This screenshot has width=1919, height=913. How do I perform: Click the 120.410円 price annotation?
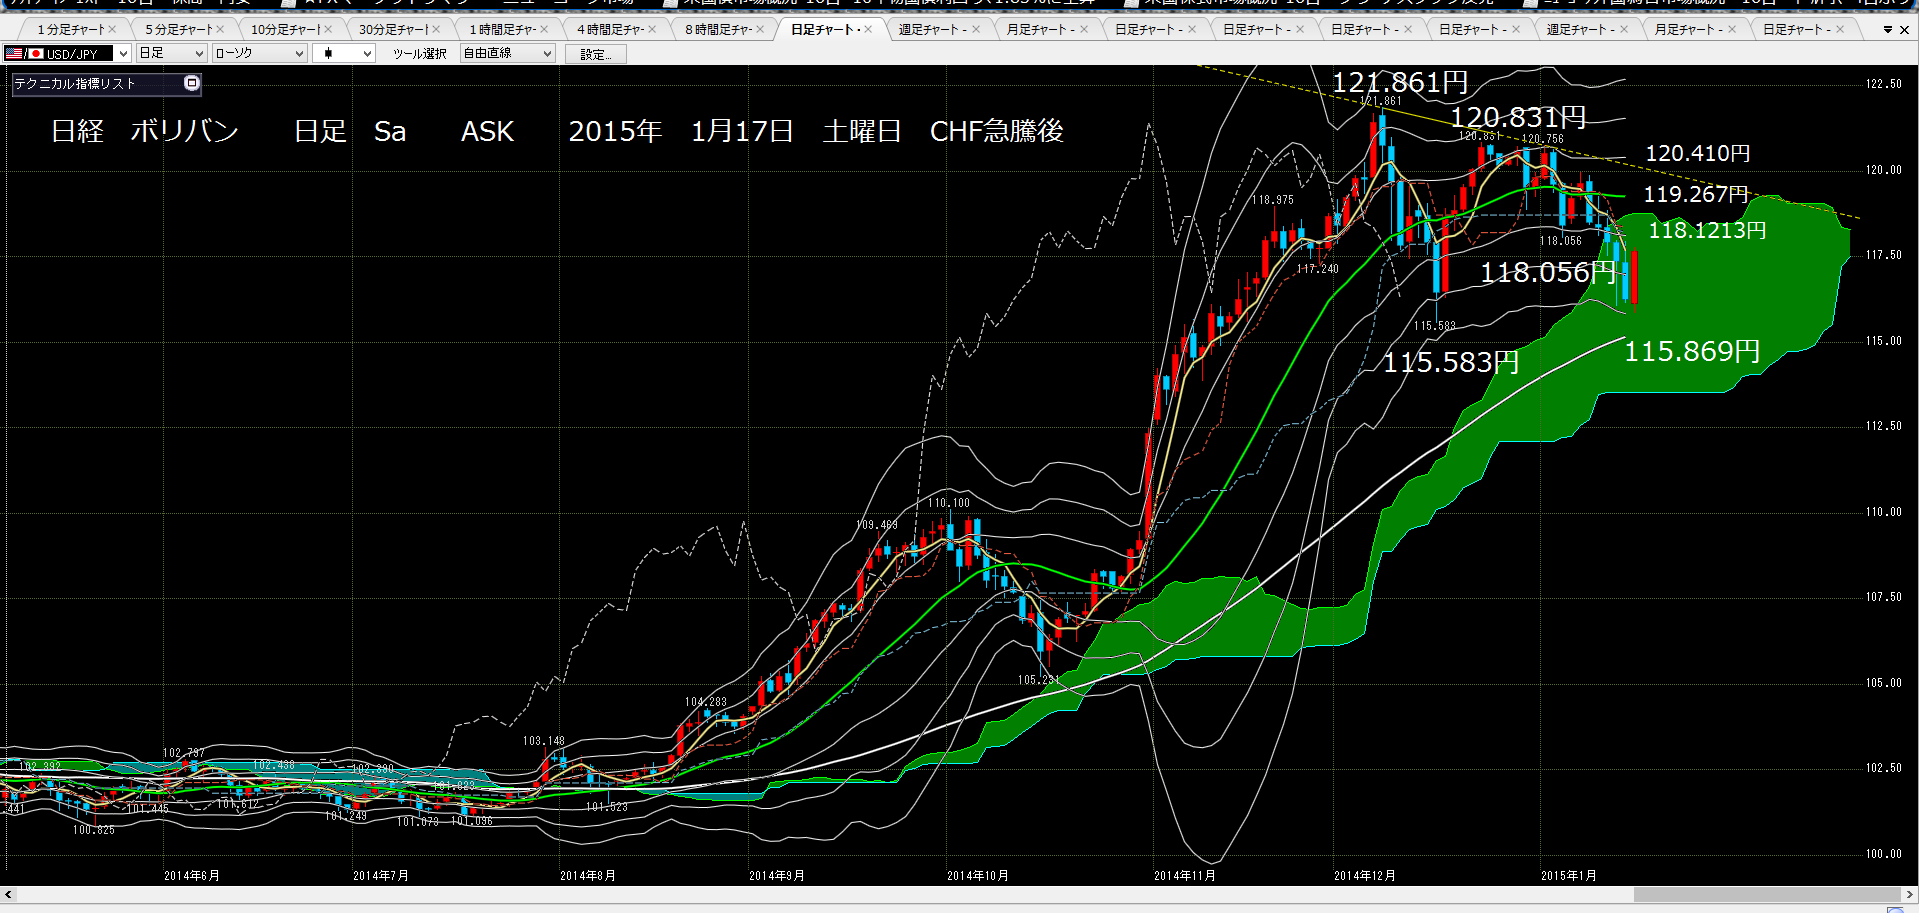(x=1698, y=153)
